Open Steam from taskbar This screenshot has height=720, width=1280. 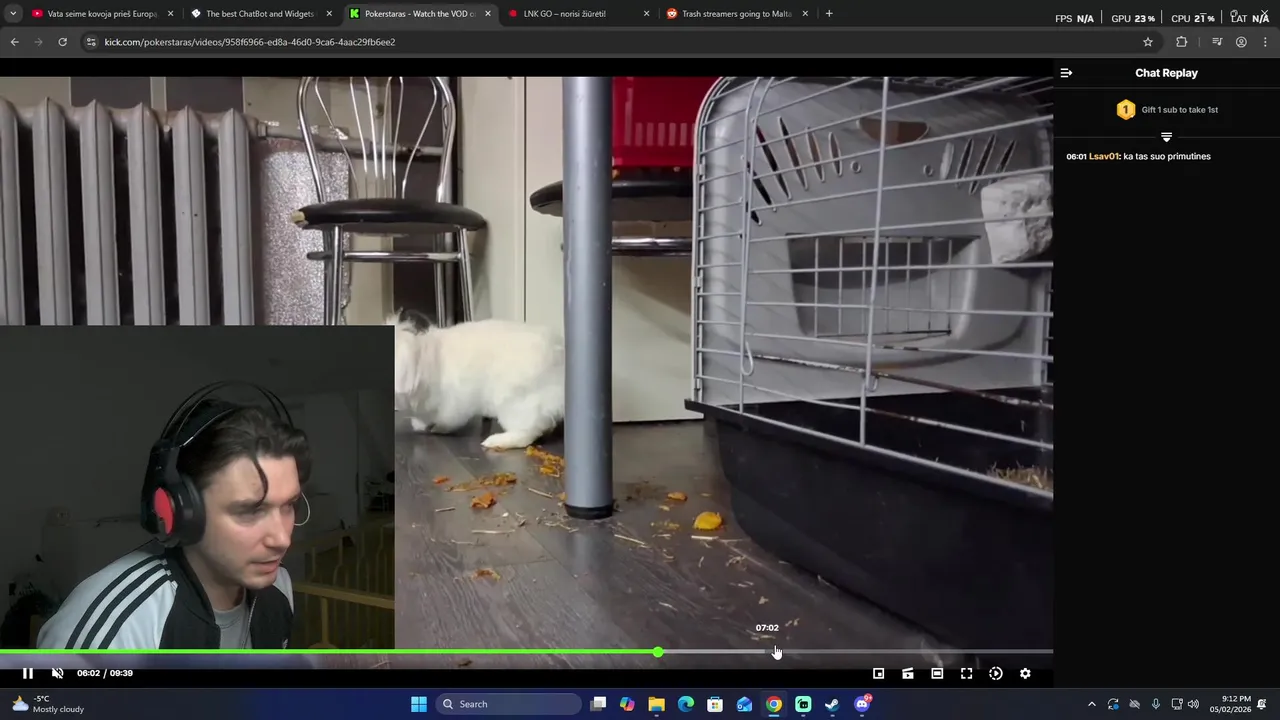(832, 704)
